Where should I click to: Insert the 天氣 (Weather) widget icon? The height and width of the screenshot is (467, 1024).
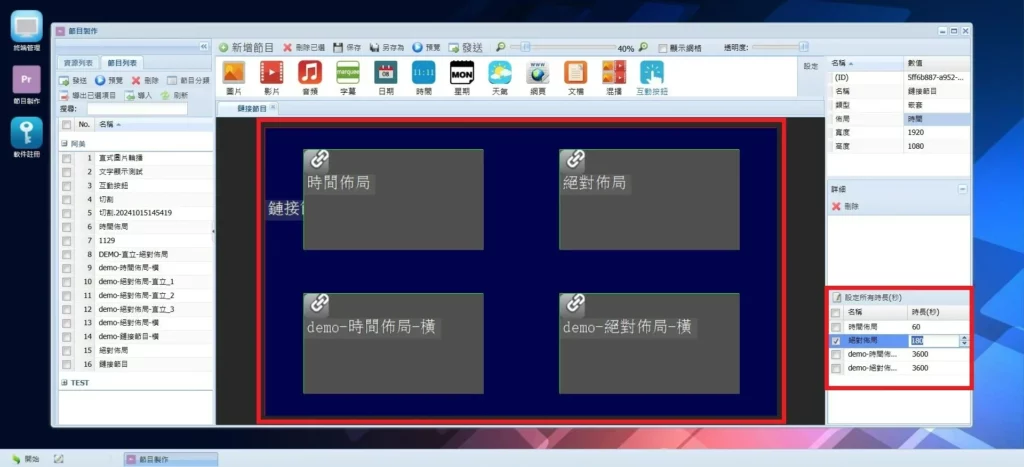coord(499,73)
